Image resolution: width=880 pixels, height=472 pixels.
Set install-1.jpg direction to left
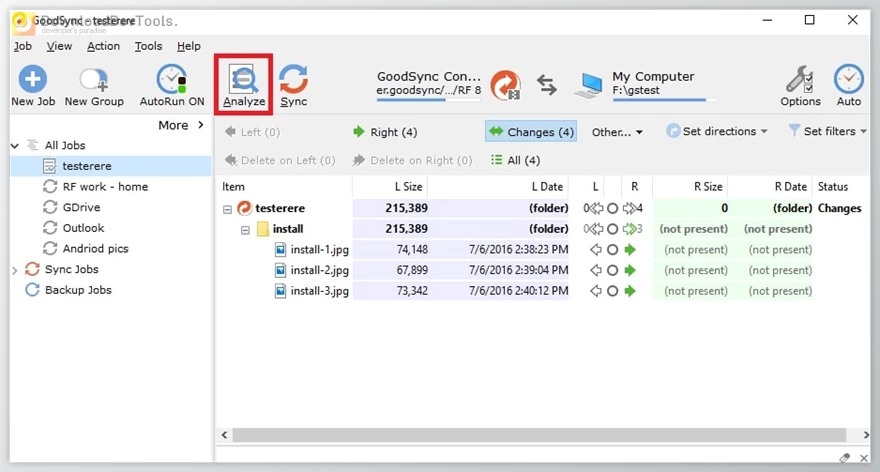[595, 250]
